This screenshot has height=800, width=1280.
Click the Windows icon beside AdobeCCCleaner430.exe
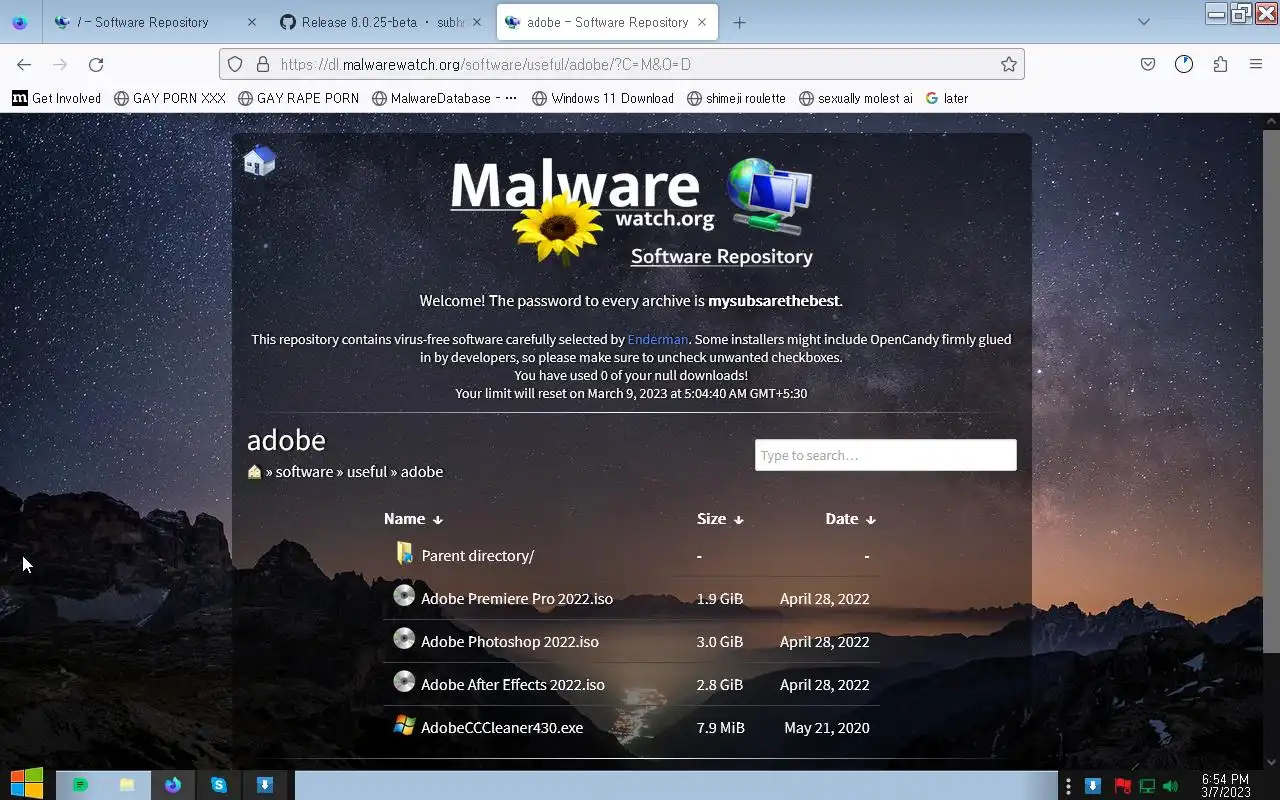tap(404, 725)
